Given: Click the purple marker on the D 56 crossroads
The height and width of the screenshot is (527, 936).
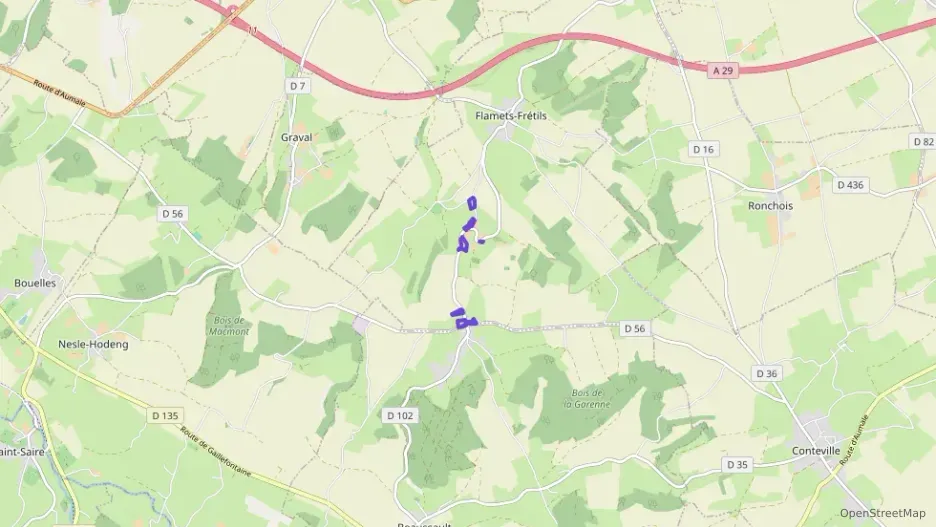Looking at the screenshot, I should 463,319.
